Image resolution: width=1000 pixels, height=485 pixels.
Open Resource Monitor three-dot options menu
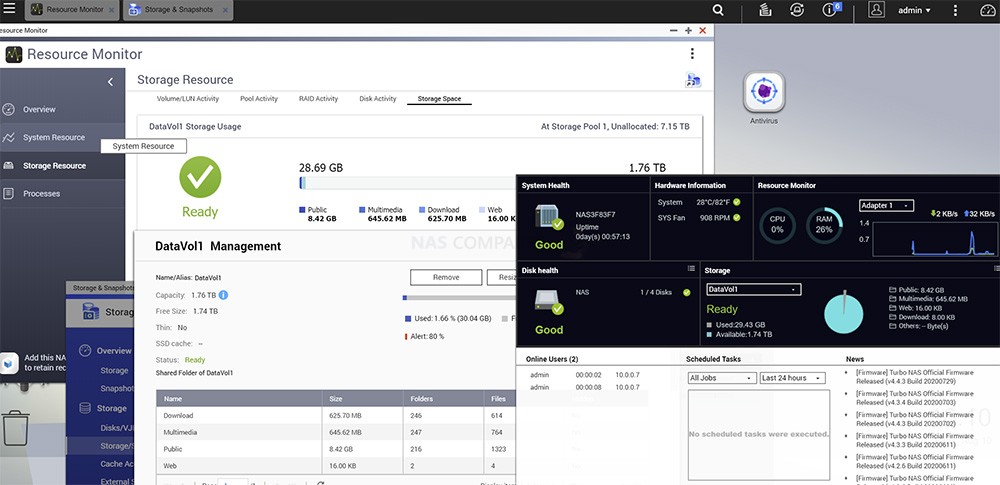coord(693,54)
